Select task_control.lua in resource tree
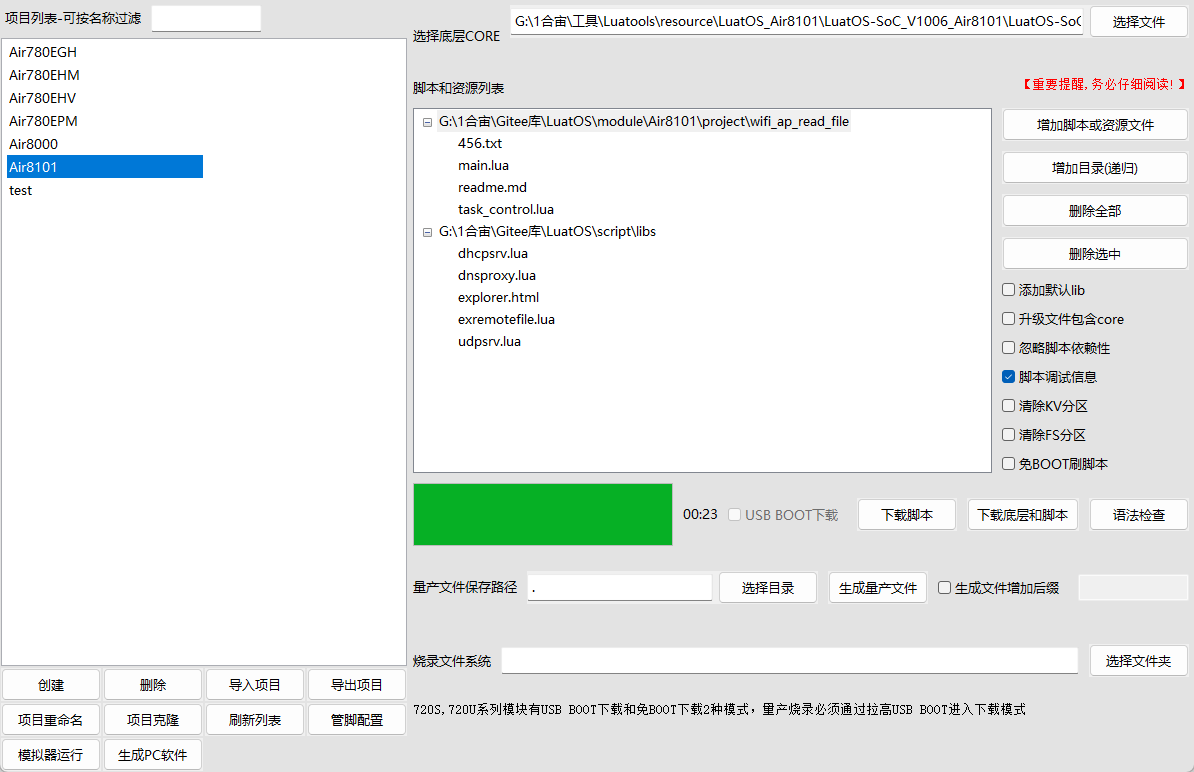The width and height of the screenshot is (1194, 772). coord(506,209)
